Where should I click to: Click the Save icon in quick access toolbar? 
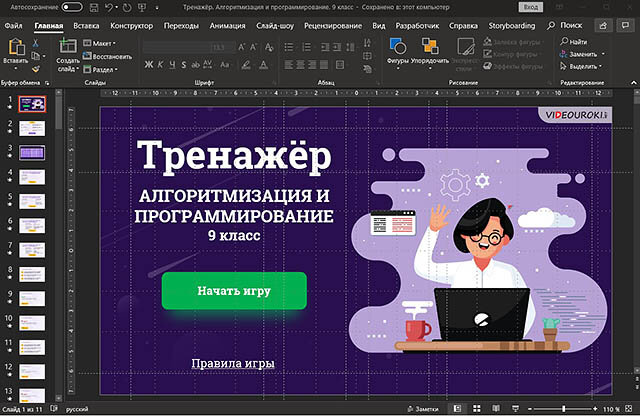[94, 7]
